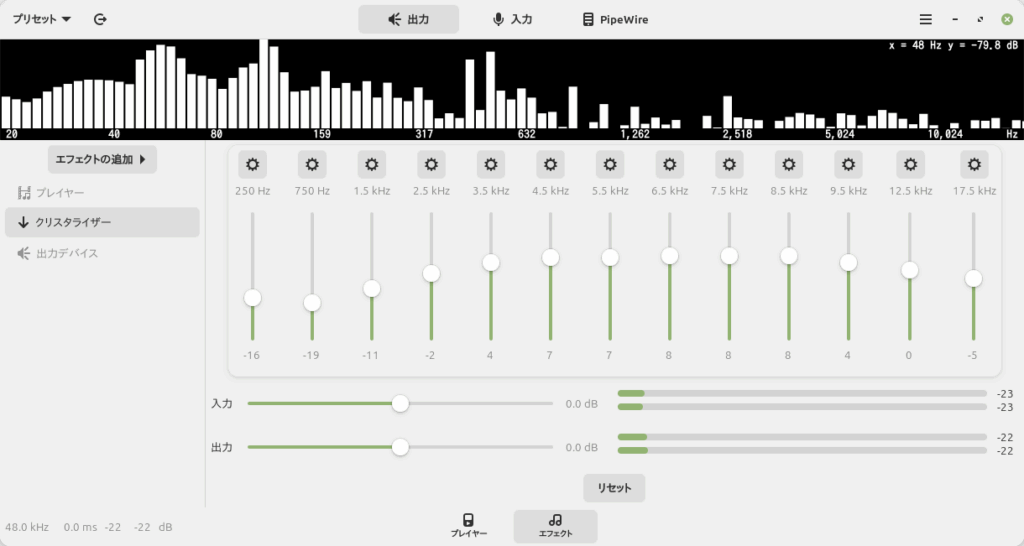
Task: Click the bypass arrow icon beside プリセット
Action: [100, 19]
